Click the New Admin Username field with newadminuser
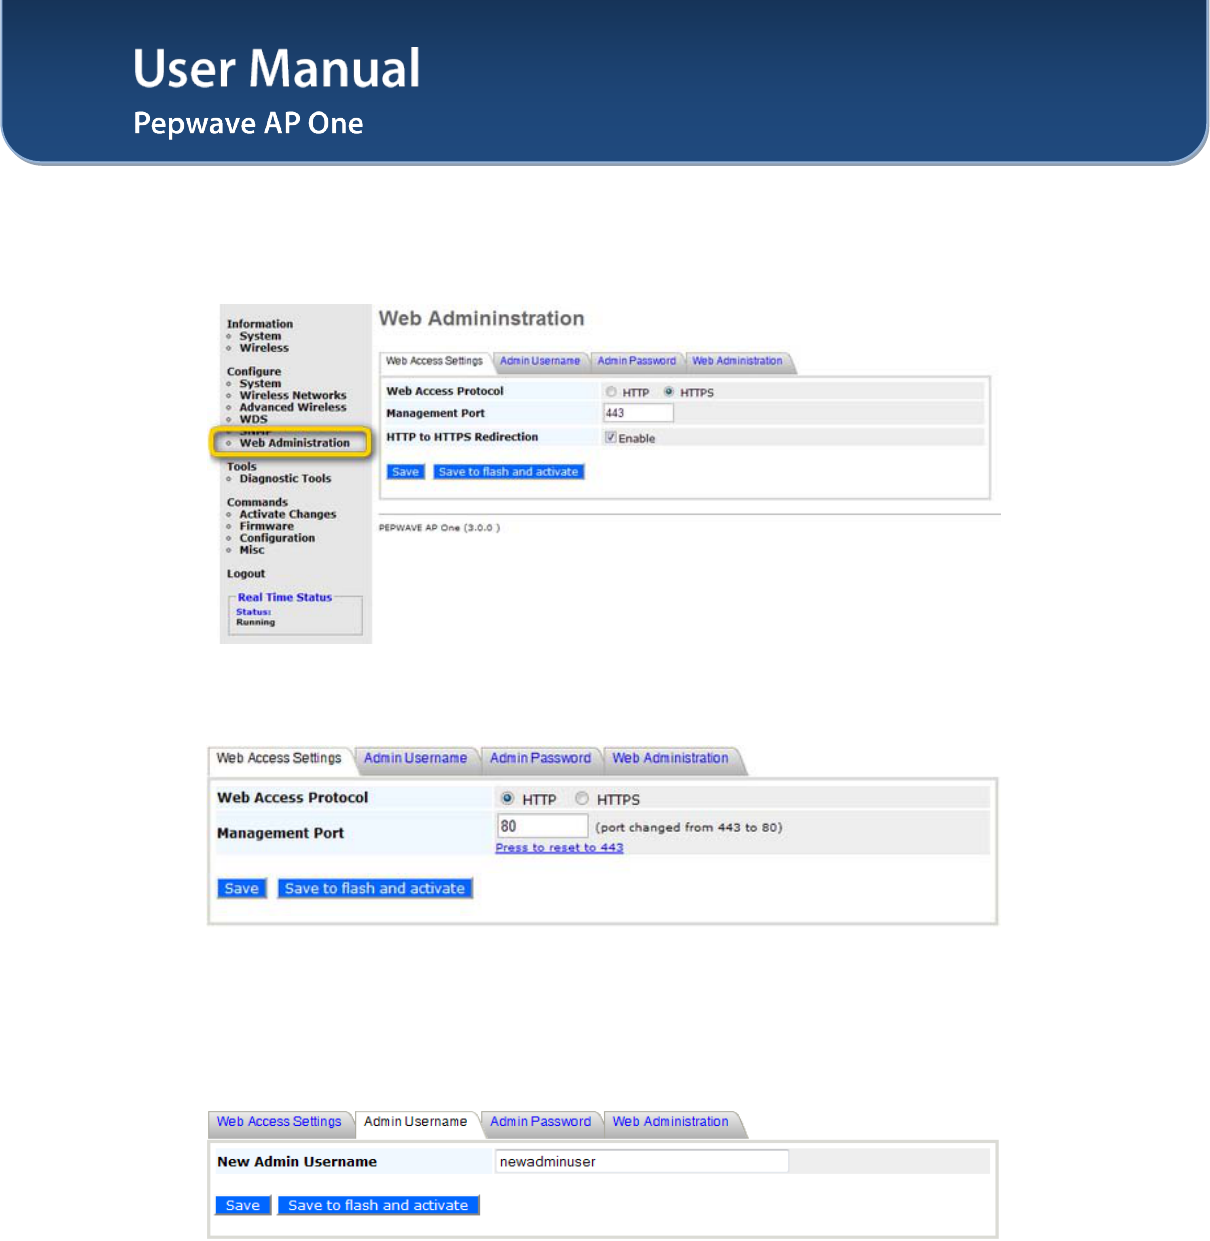Screen dimensions: 1210x1241 [x=642, y=1161]
